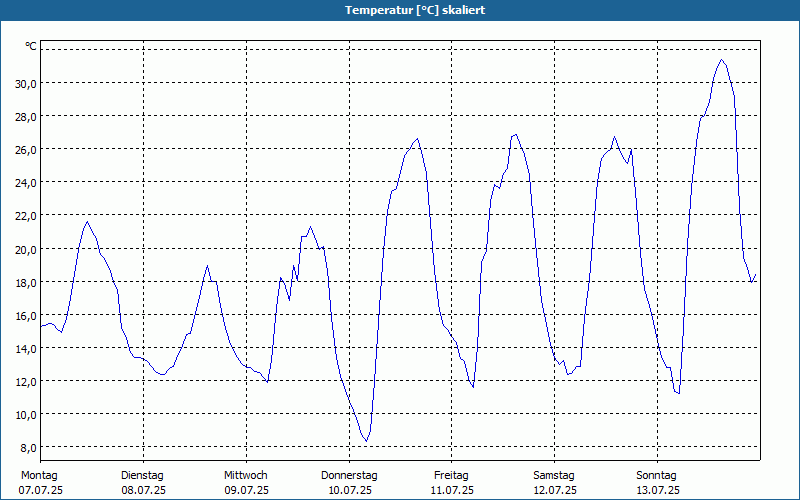Select the '12,0' y-axis value
This screenshot has height=500, width=800.
click(x=26, y=382)
